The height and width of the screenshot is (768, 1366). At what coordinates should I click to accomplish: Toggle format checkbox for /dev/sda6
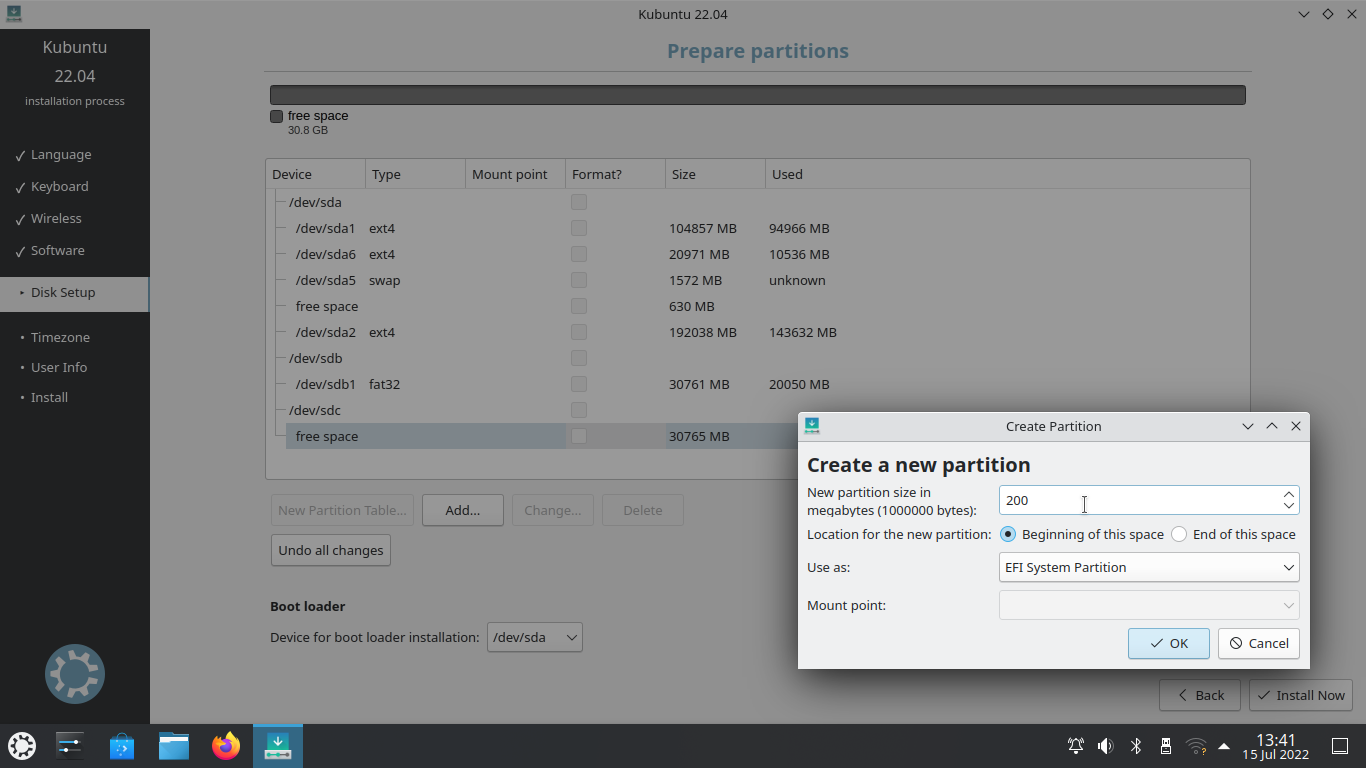(x=579, y=254)
